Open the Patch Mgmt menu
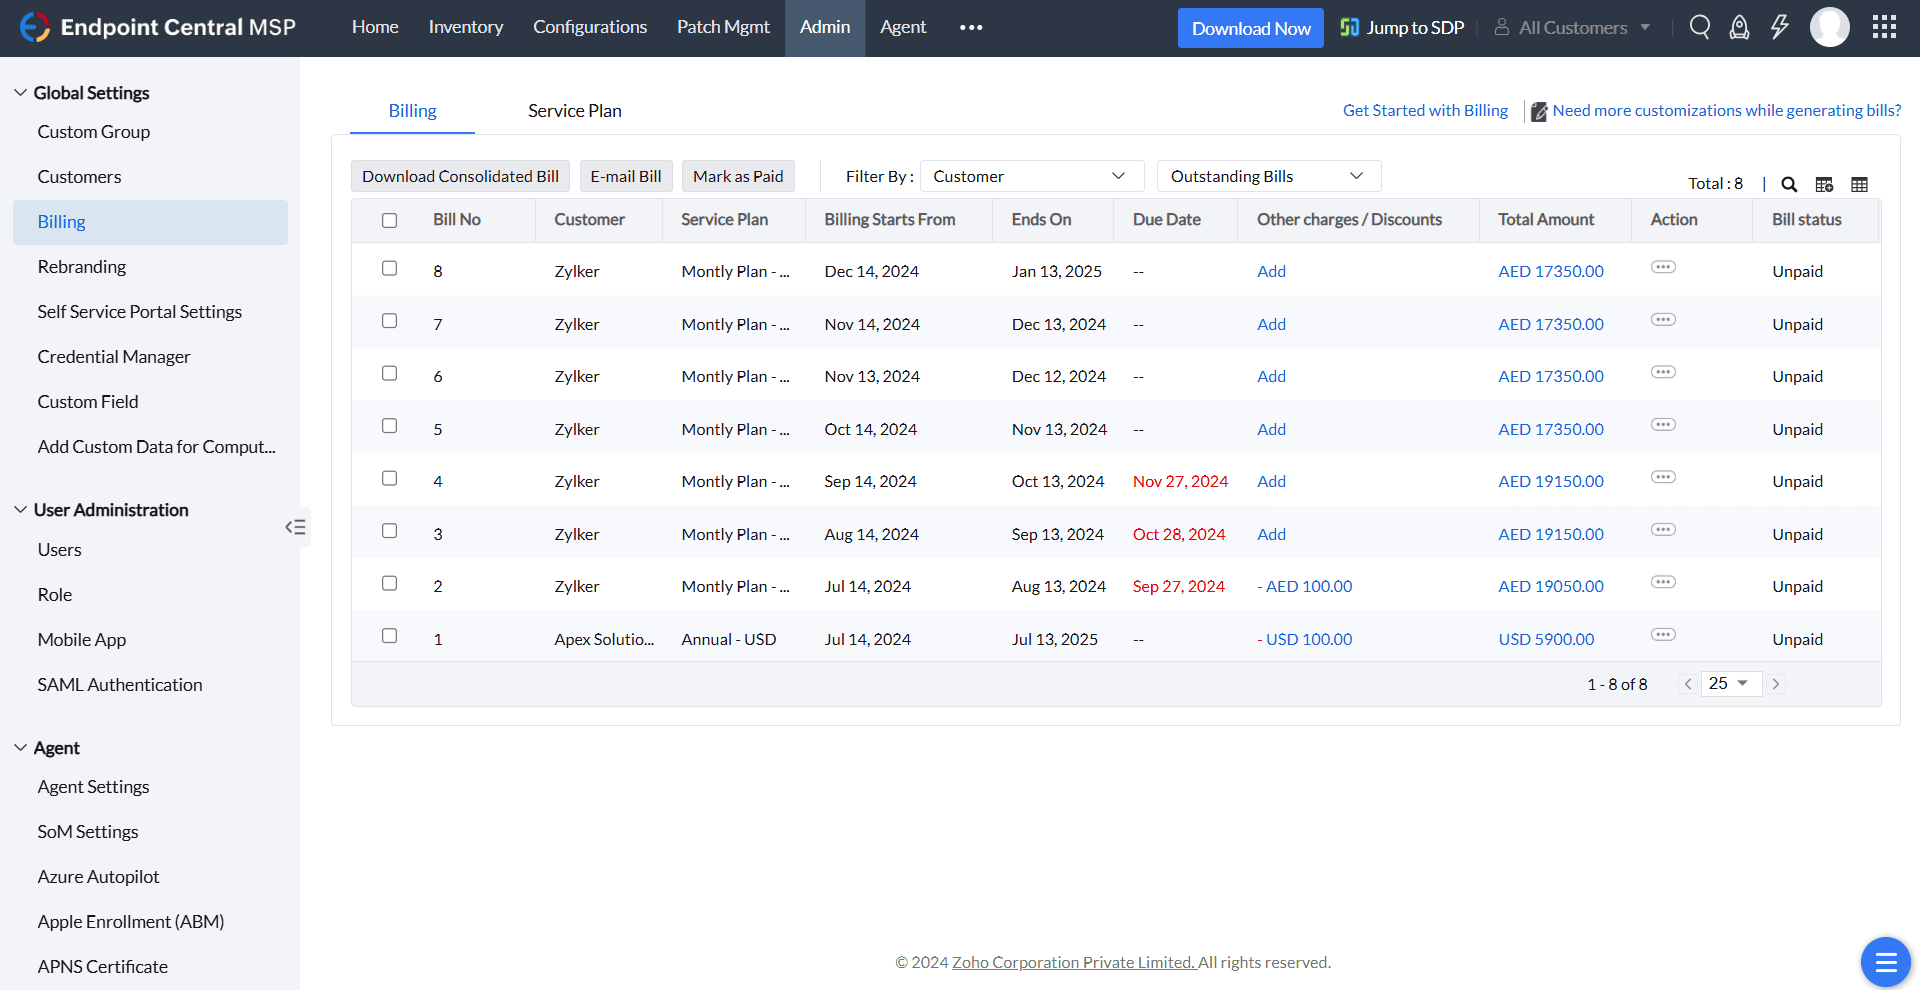The width and height of the screenshot is (1920, 990). tap(723, 27)
